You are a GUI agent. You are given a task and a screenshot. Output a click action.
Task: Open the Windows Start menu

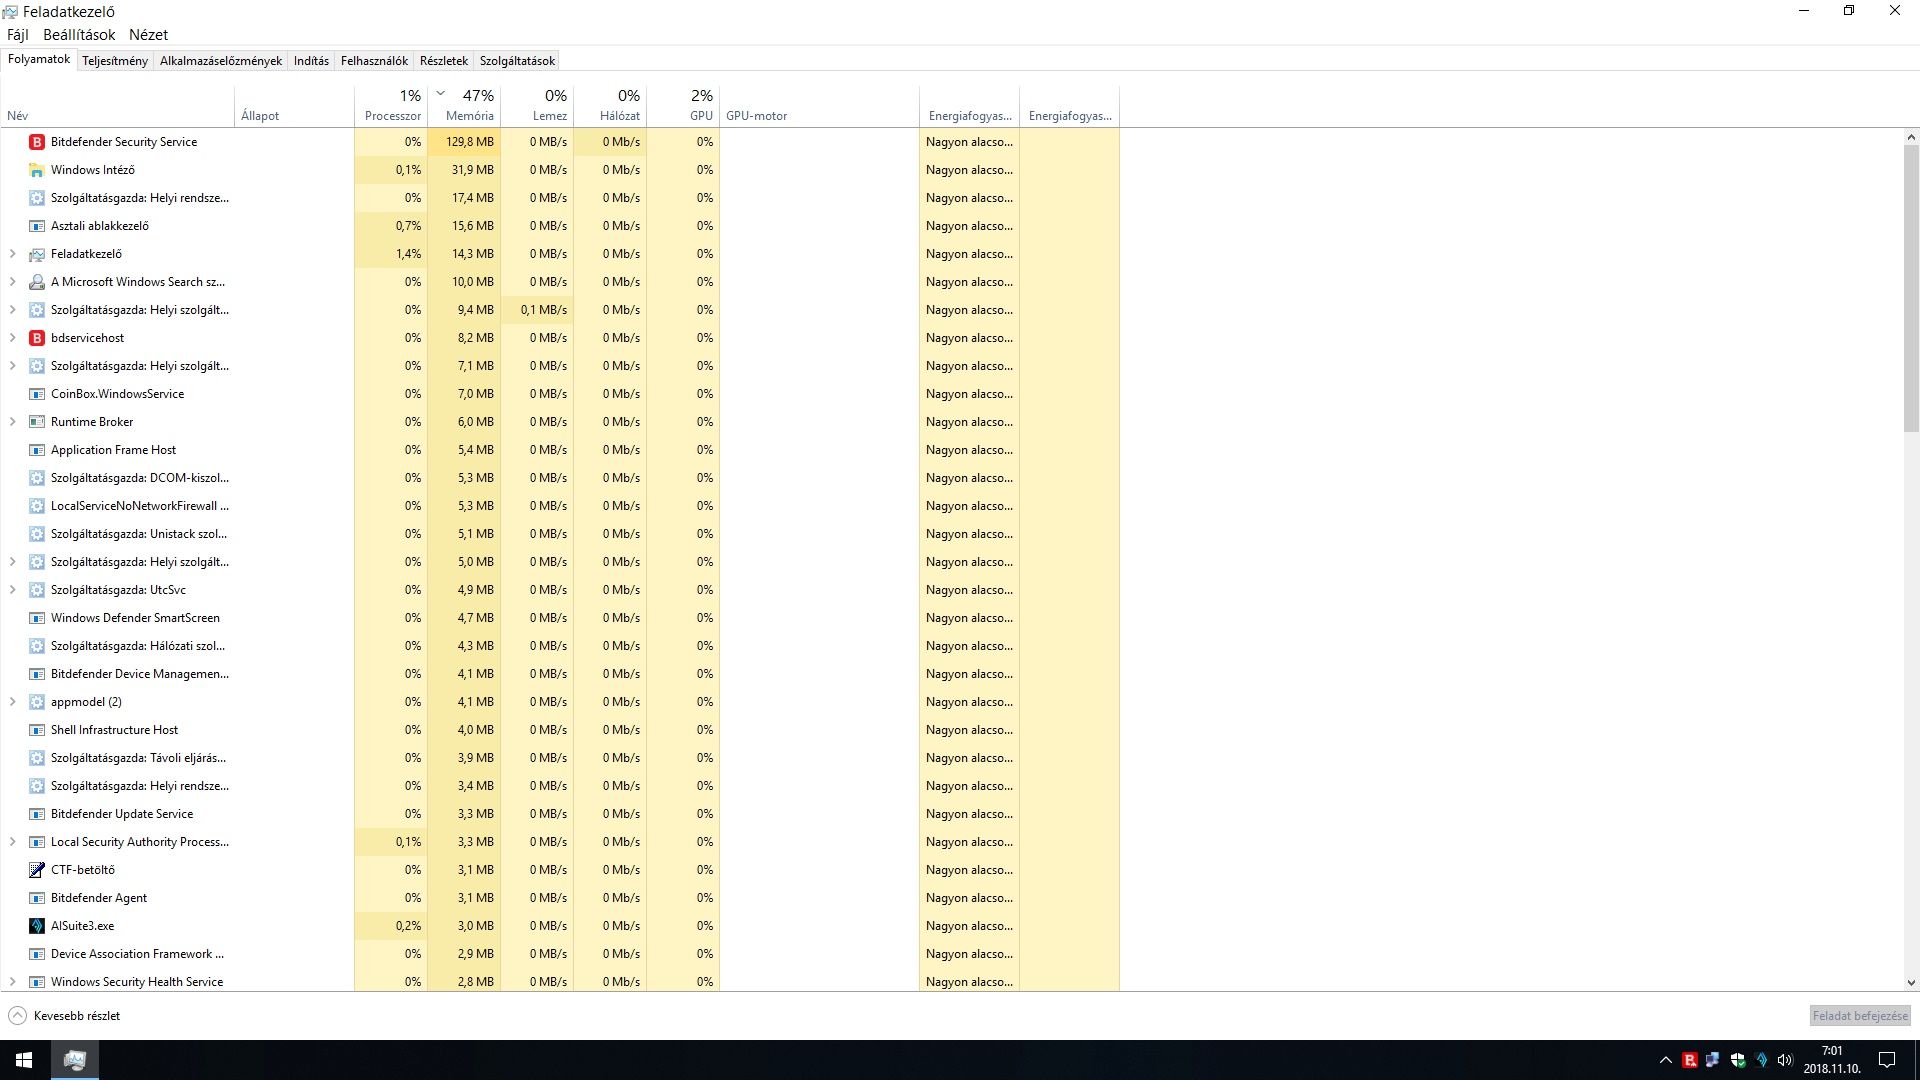pyautogui.click(x=24, y=1060)
